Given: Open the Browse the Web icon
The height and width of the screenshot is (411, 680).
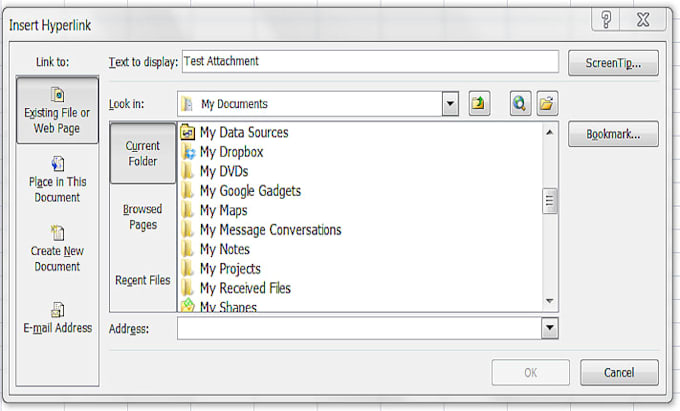Looking at the screenshot, I should (x=520, y=104).
